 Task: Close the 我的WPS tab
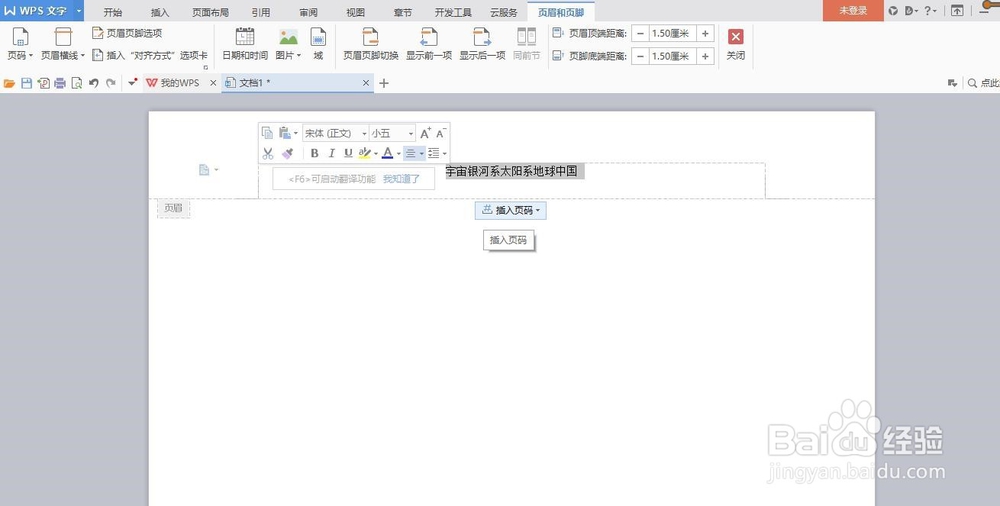[213, 83]
